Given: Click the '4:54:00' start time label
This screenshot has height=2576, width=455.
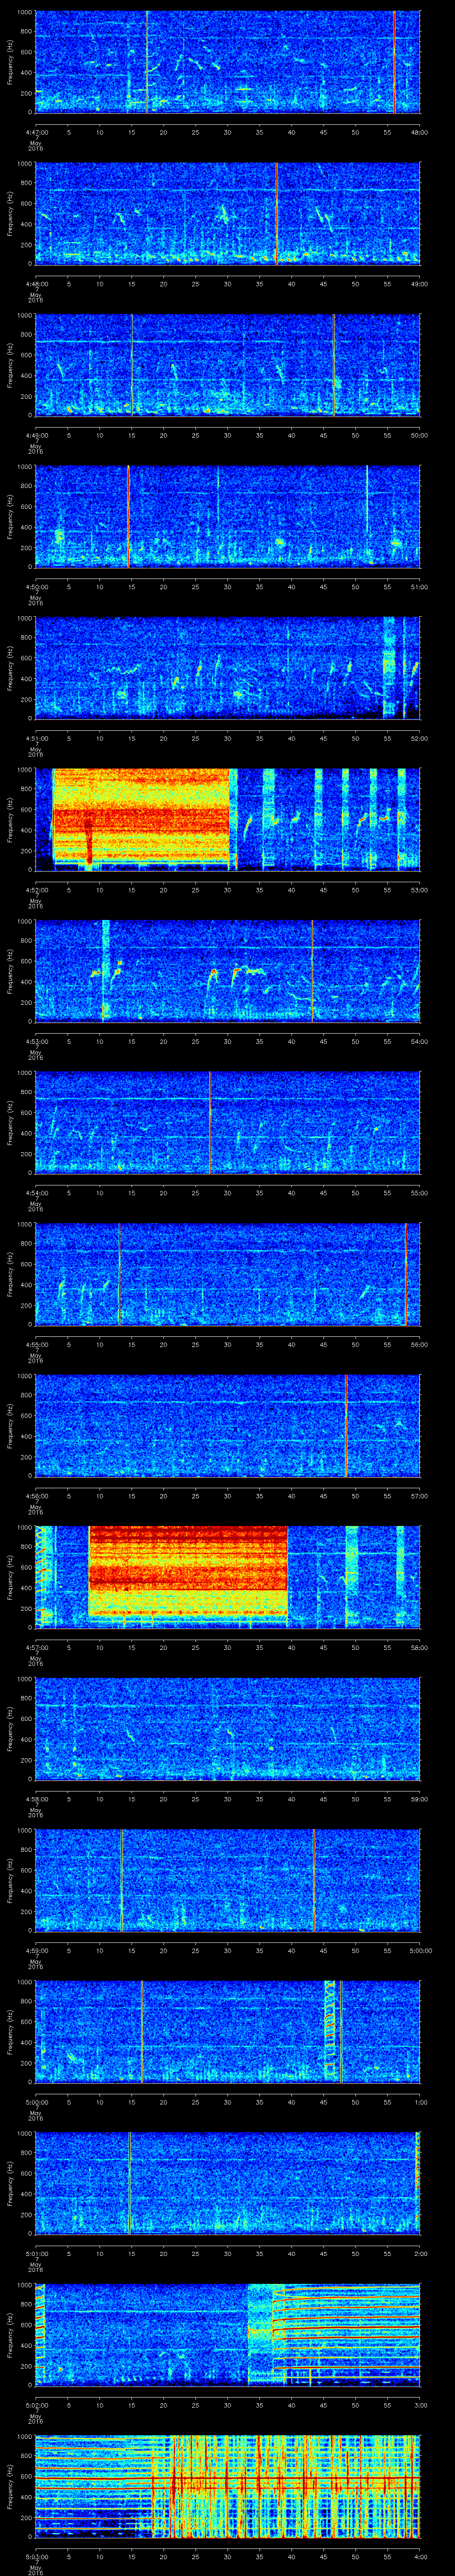Looking at the screenshot, I should [36, 1193].
